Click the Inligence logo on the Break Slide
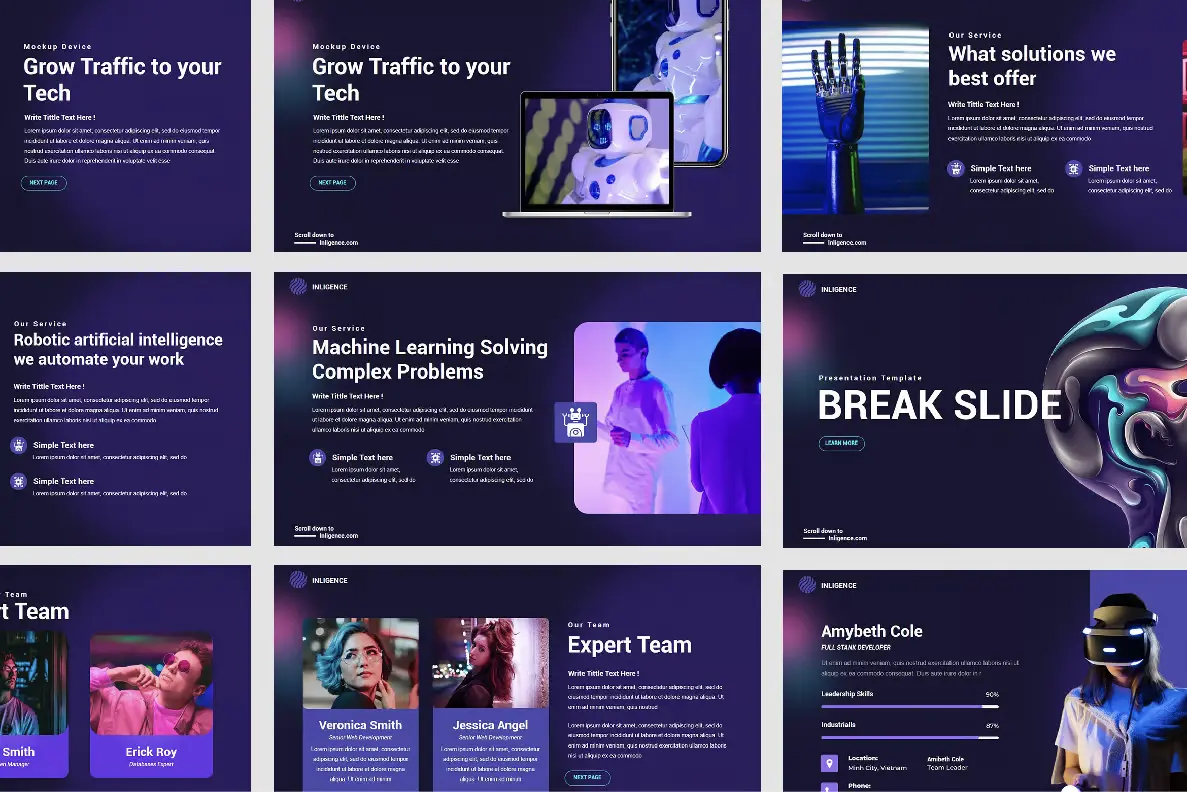1187x792 pixels. [x=807, y=289]
